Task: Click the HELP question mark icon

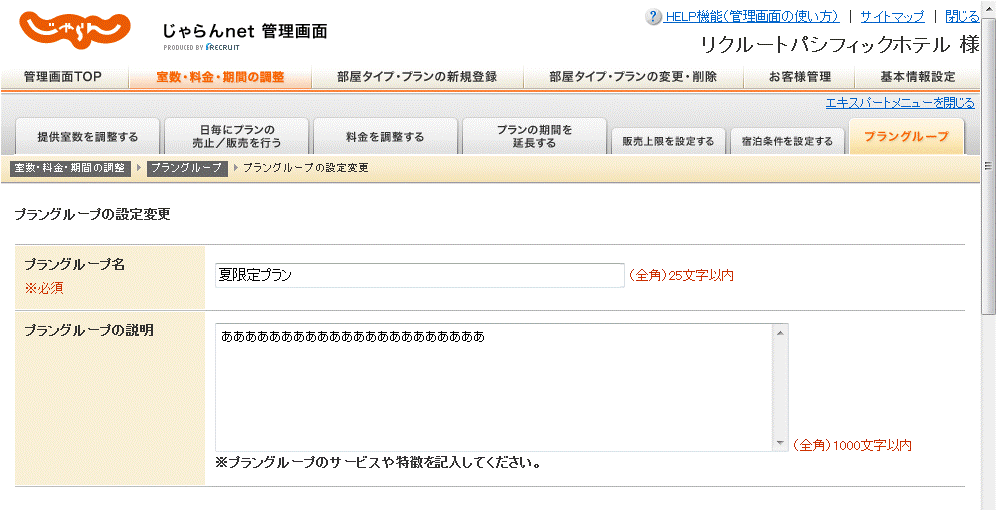Action: (653, 17)
